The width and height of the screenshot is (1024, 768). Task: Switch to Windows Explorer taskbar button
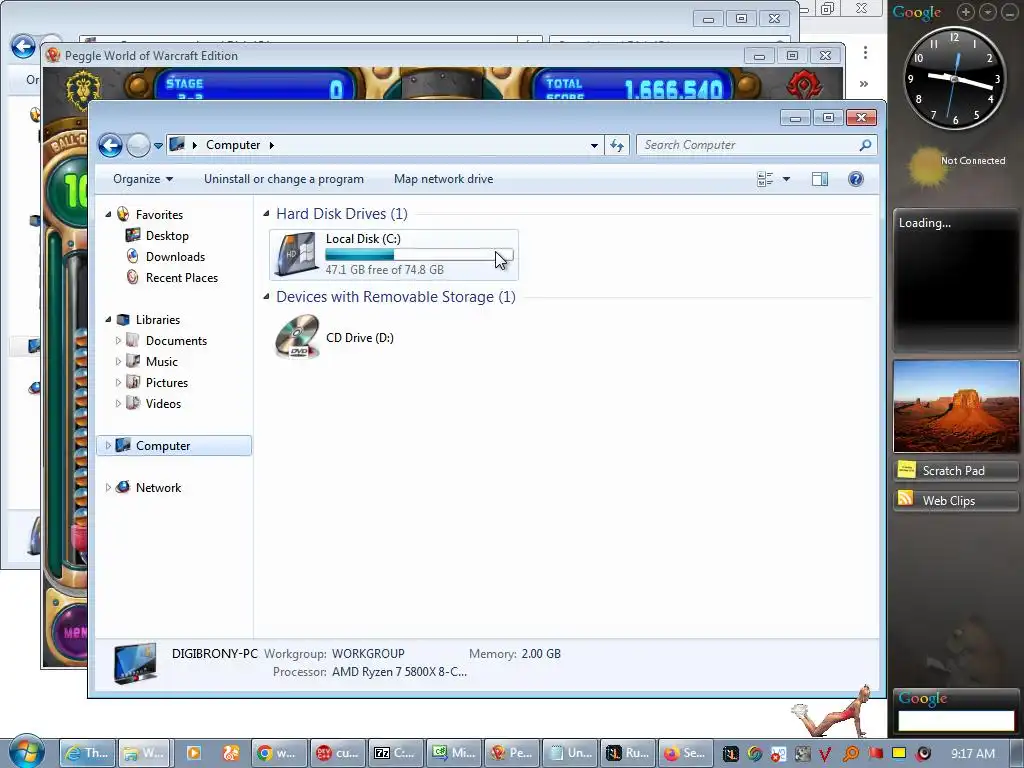click(144, 753)
